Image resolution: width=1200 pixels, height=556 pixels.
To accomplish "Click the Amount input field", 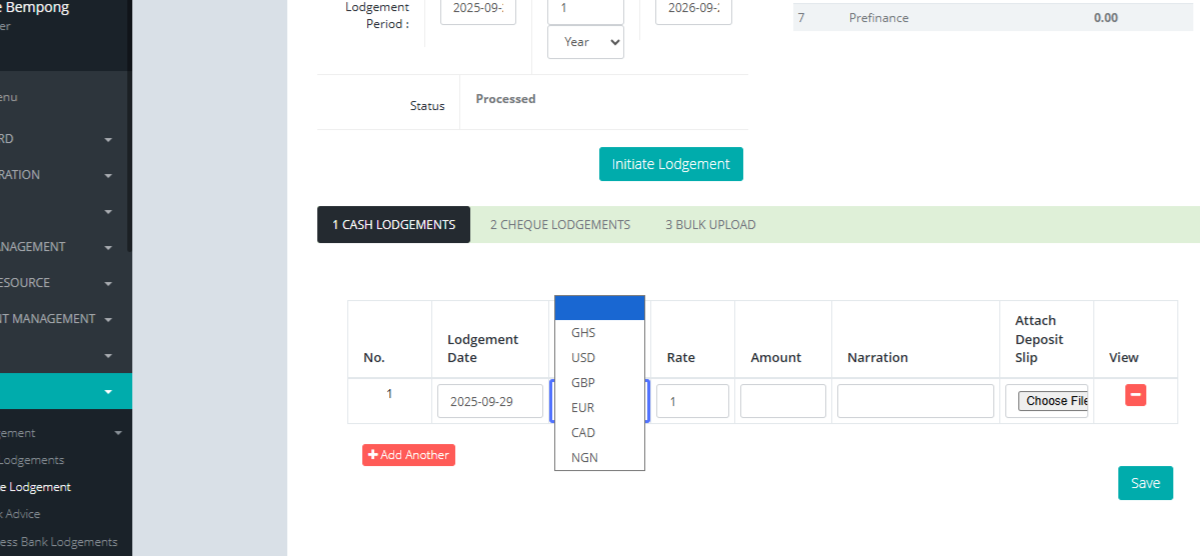I will point(782,401).
